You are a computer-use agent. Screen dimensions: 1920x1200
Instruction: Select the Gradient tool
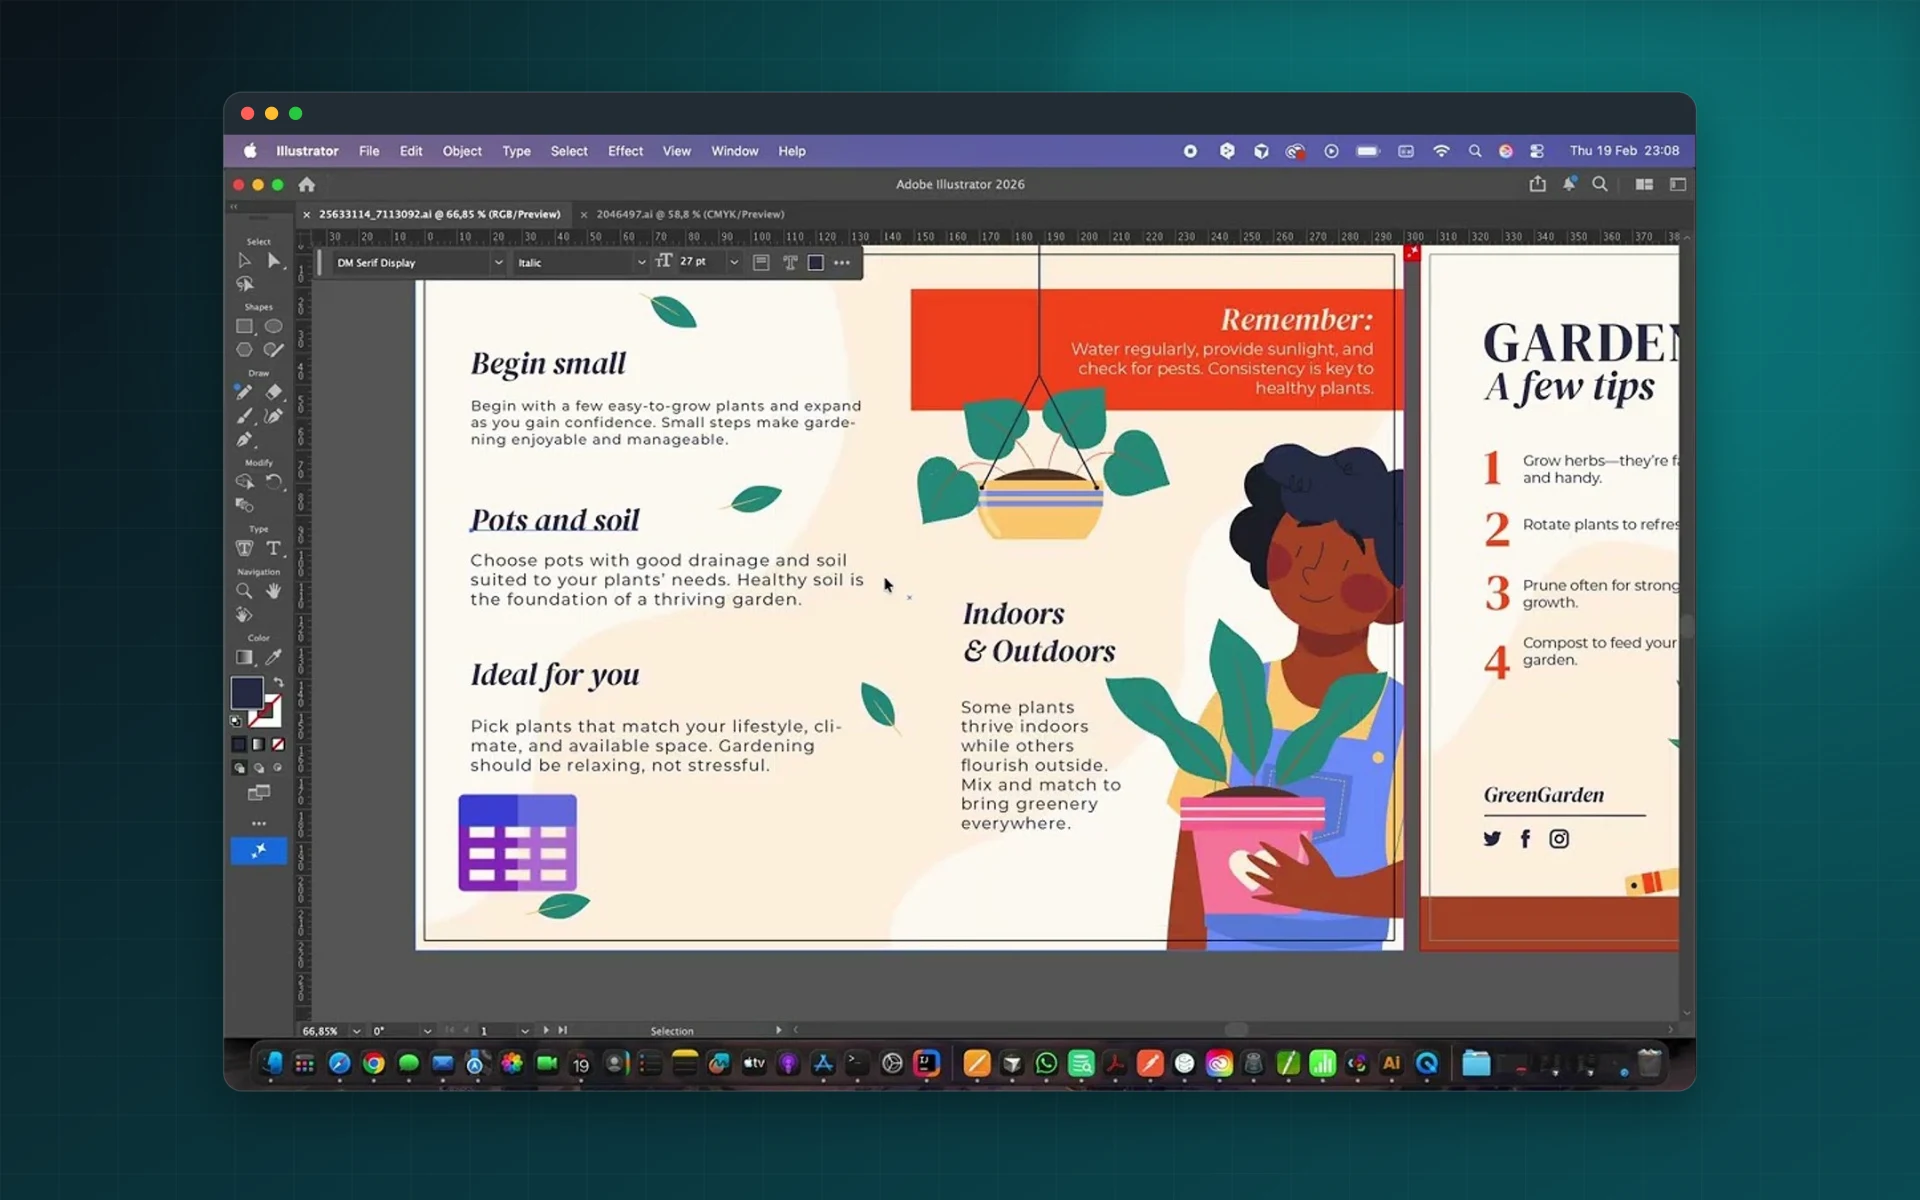(244, 657)
